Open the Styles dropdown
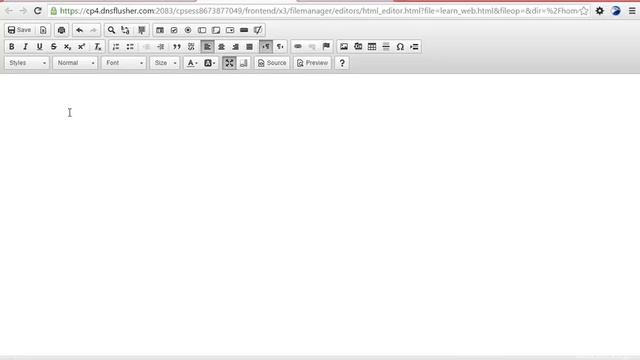The height and width of the screenshot is (360, 640). click(x=27, y=63)
